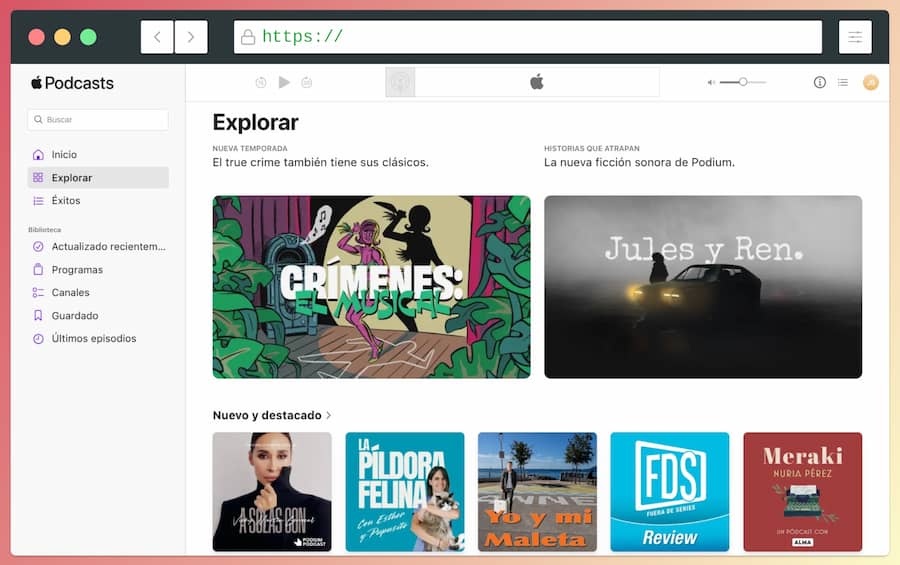
Task: Select Explorar in sidebar
Action: click(x=98, y=177)
